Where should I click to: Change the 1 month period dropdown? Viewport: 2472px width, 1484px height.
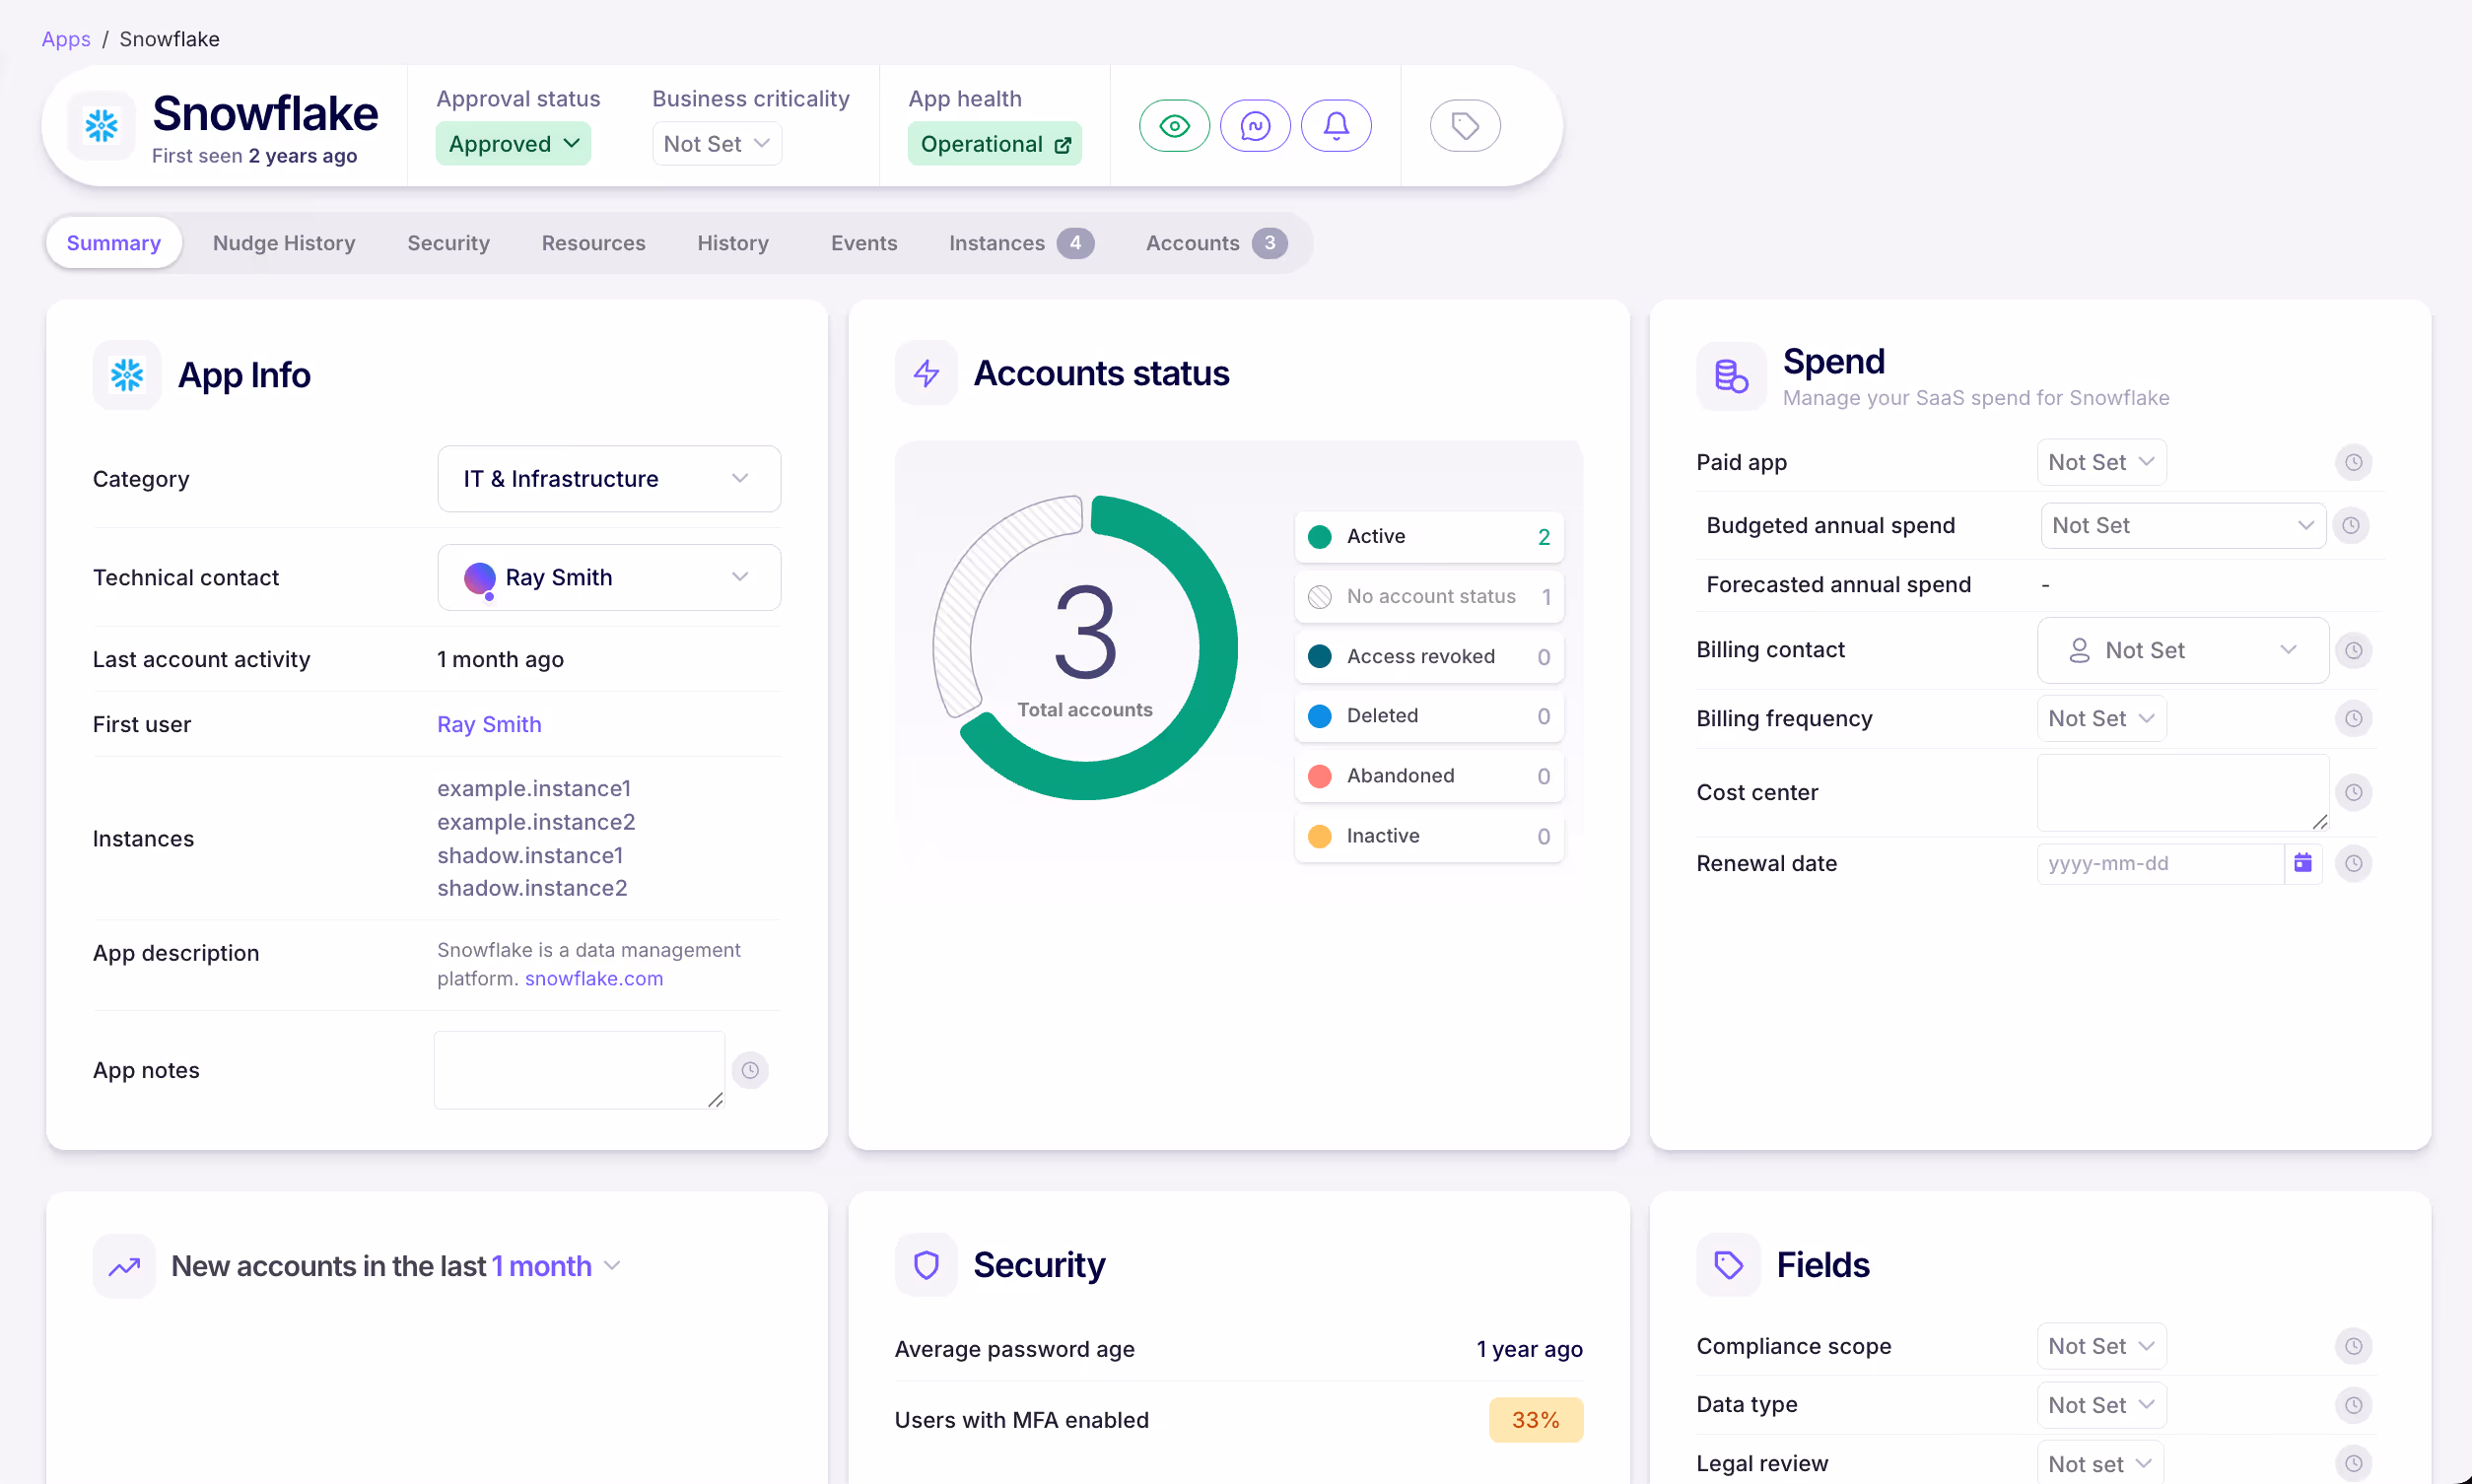tap(556, 1266)
